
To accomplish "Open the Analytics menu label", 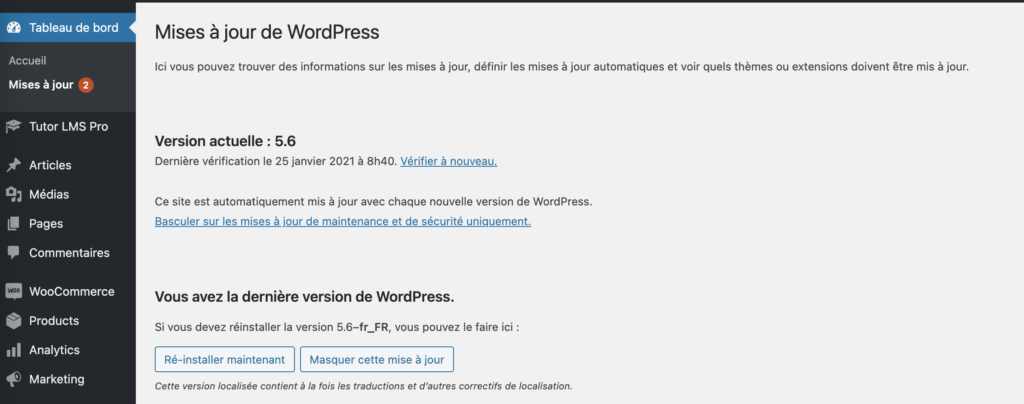I will point(54,350).
